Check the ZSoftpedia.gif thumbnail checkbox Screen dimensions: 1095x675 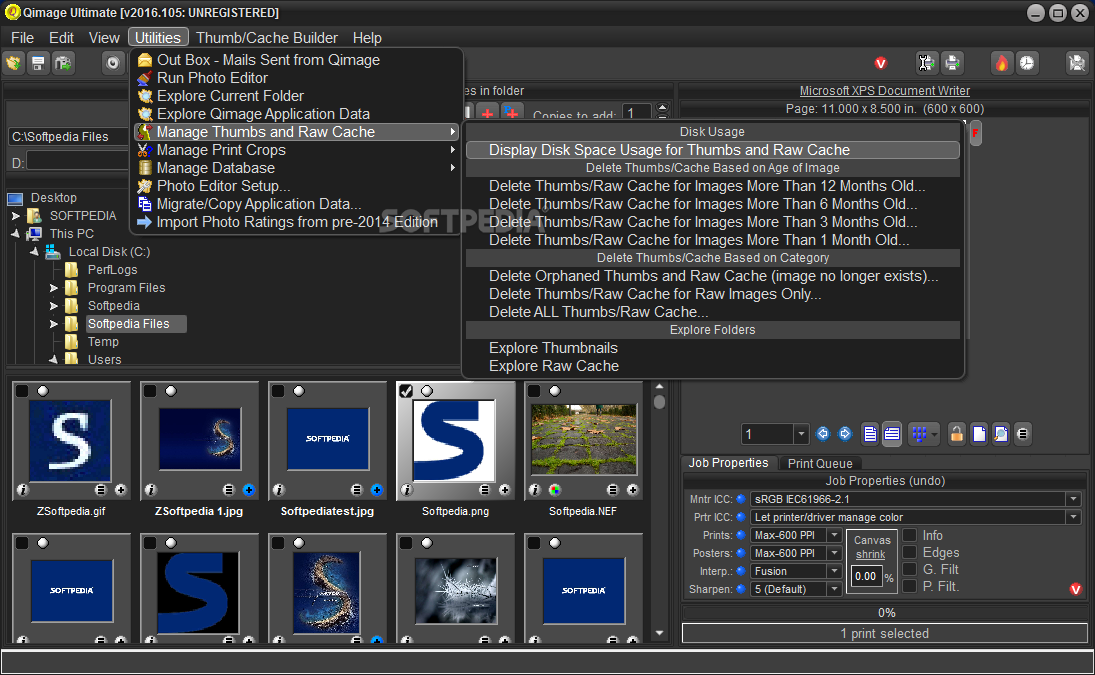(x=22, y=391)
